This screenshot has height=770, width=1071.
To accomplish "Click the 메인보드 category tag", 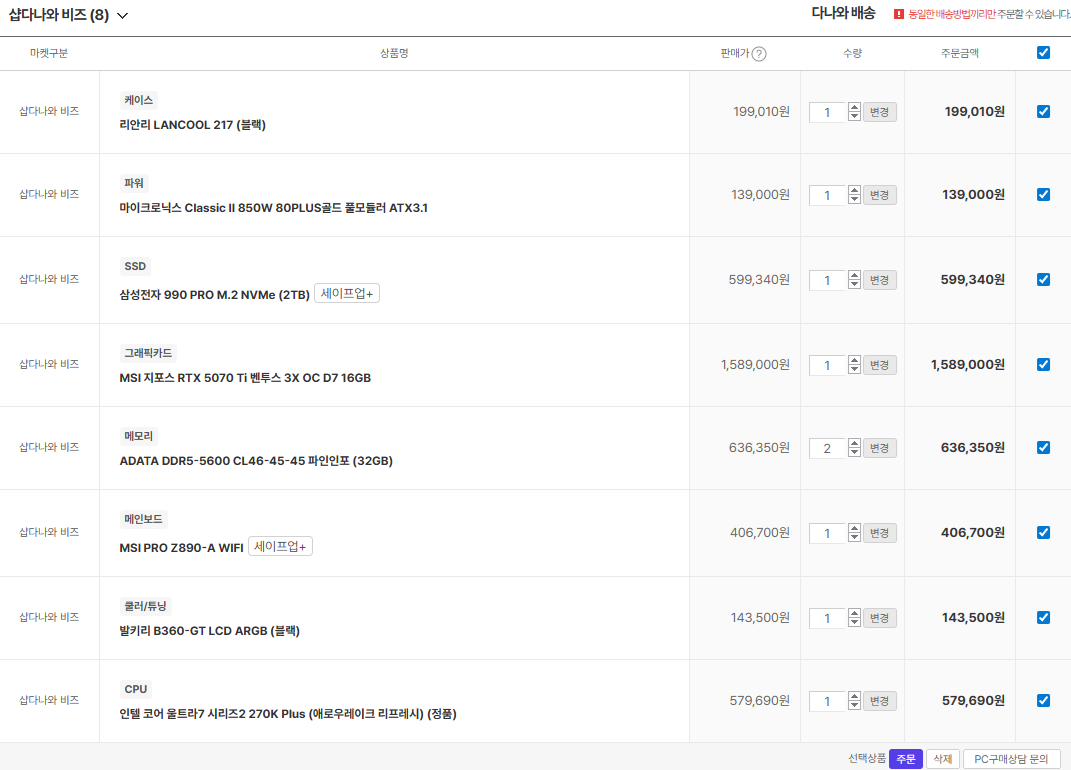I will tap(143, 519).
